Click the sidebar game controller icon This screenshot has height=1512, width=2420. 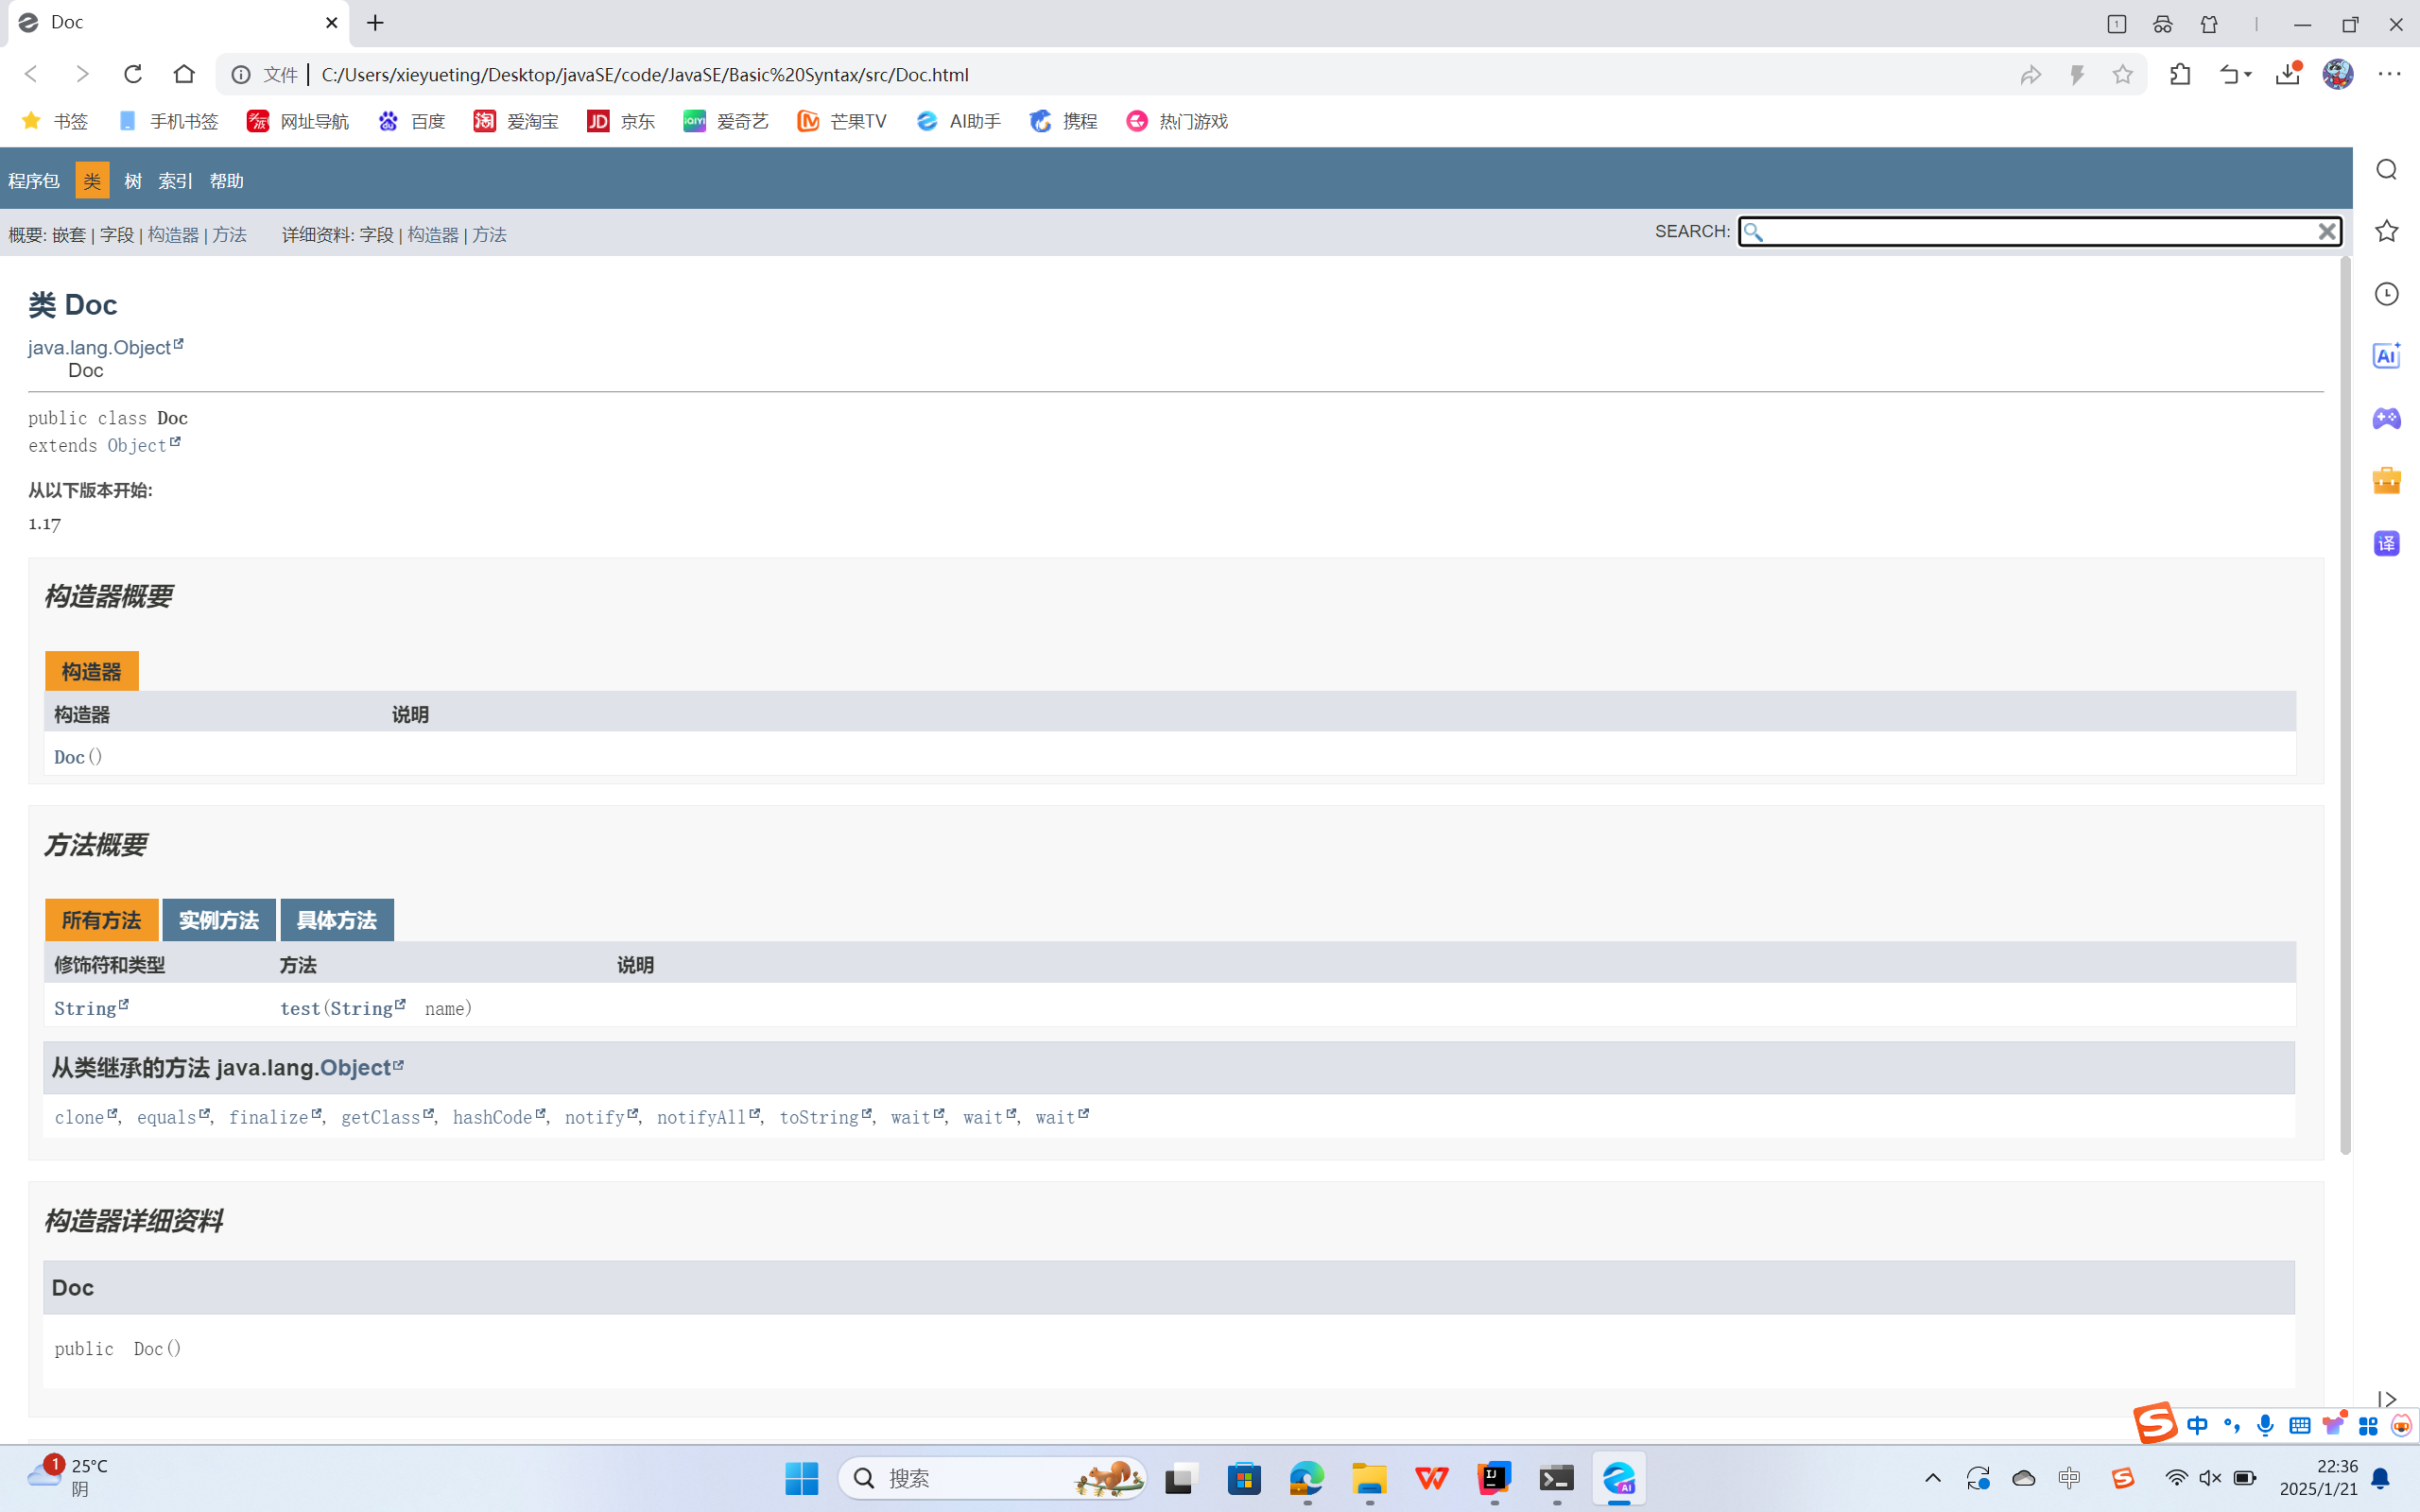pos(2386,418)
